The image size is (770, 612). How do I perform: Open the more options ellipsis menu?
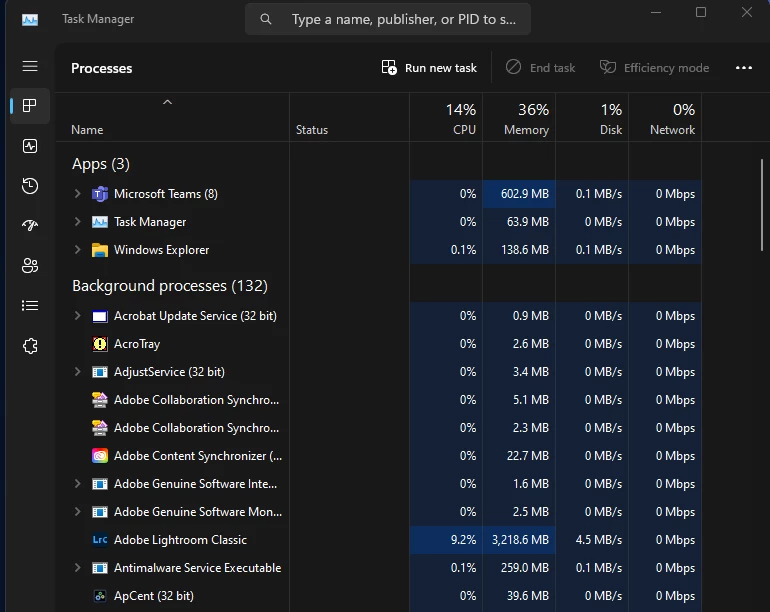click(x=743, y=68)
